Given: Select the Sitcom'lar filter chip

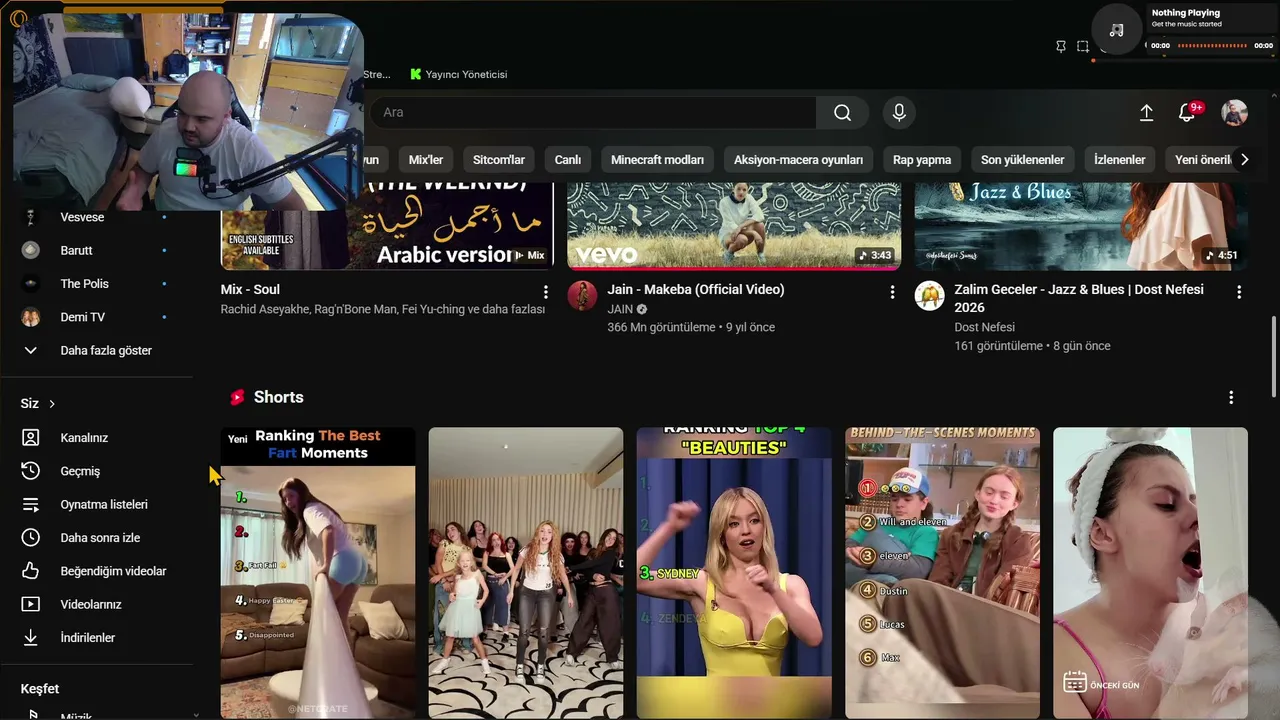Looking at the screenshot, I should [x=499, y=160].
